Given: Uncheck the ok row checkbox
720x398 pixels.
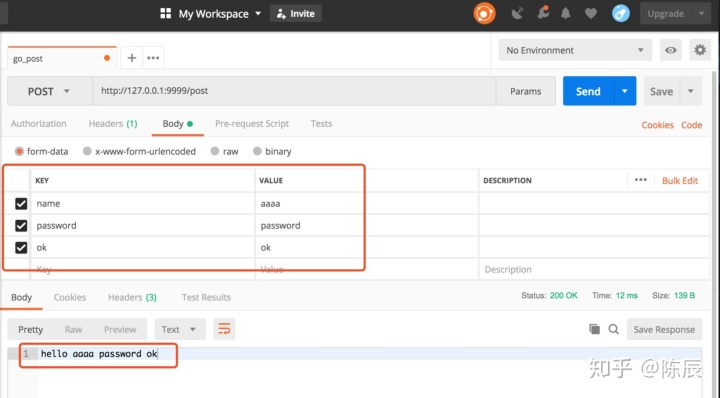Looking at the screenshot, I should pos(21,247).
